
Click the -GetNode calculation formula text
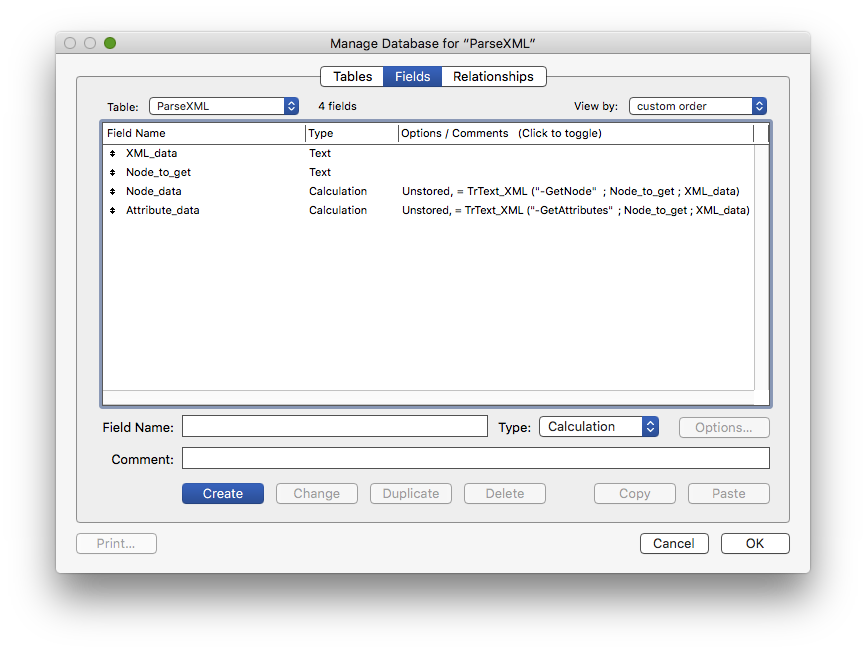(571, 191)
